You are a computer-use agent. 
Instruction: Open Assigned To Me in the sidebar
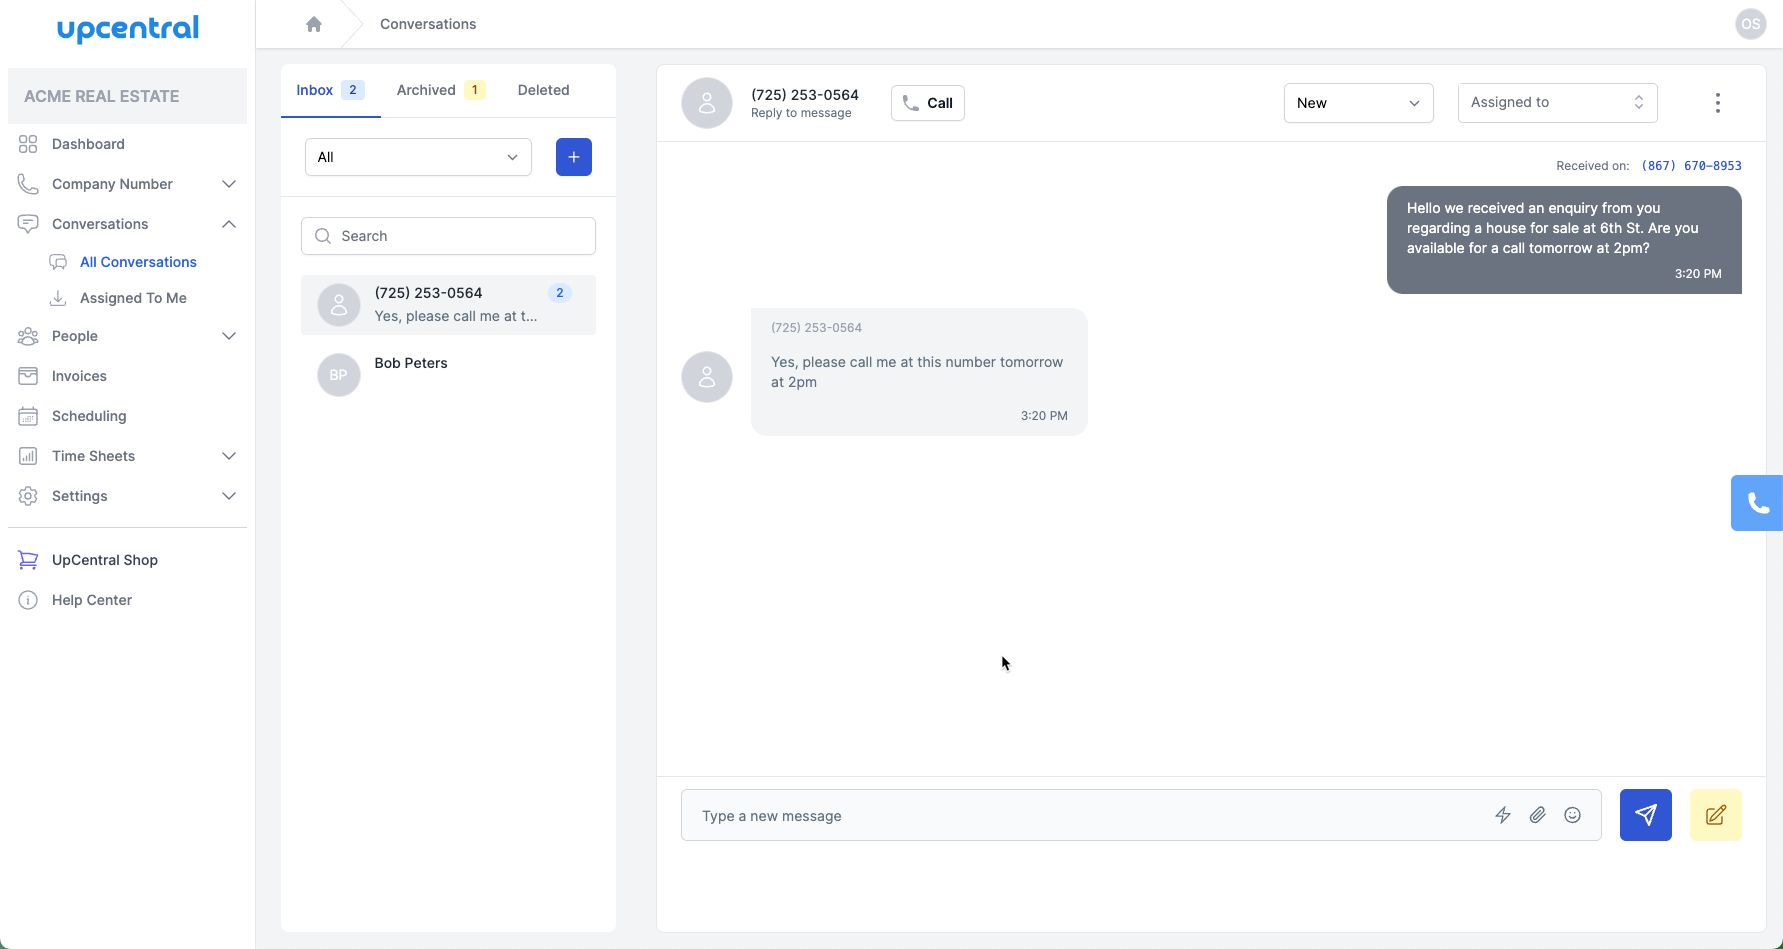coord(132,297)
